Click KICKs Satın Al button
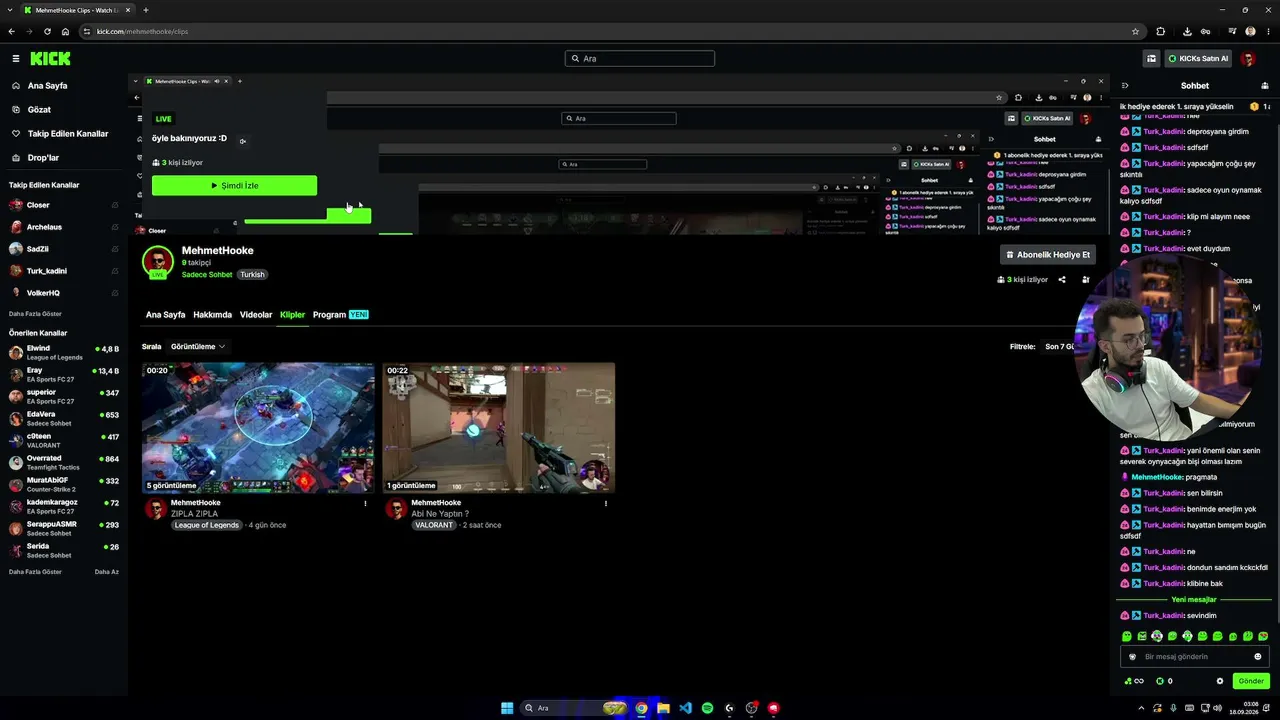Viewport: 1280px width, 720px height. coord(1198,59)
